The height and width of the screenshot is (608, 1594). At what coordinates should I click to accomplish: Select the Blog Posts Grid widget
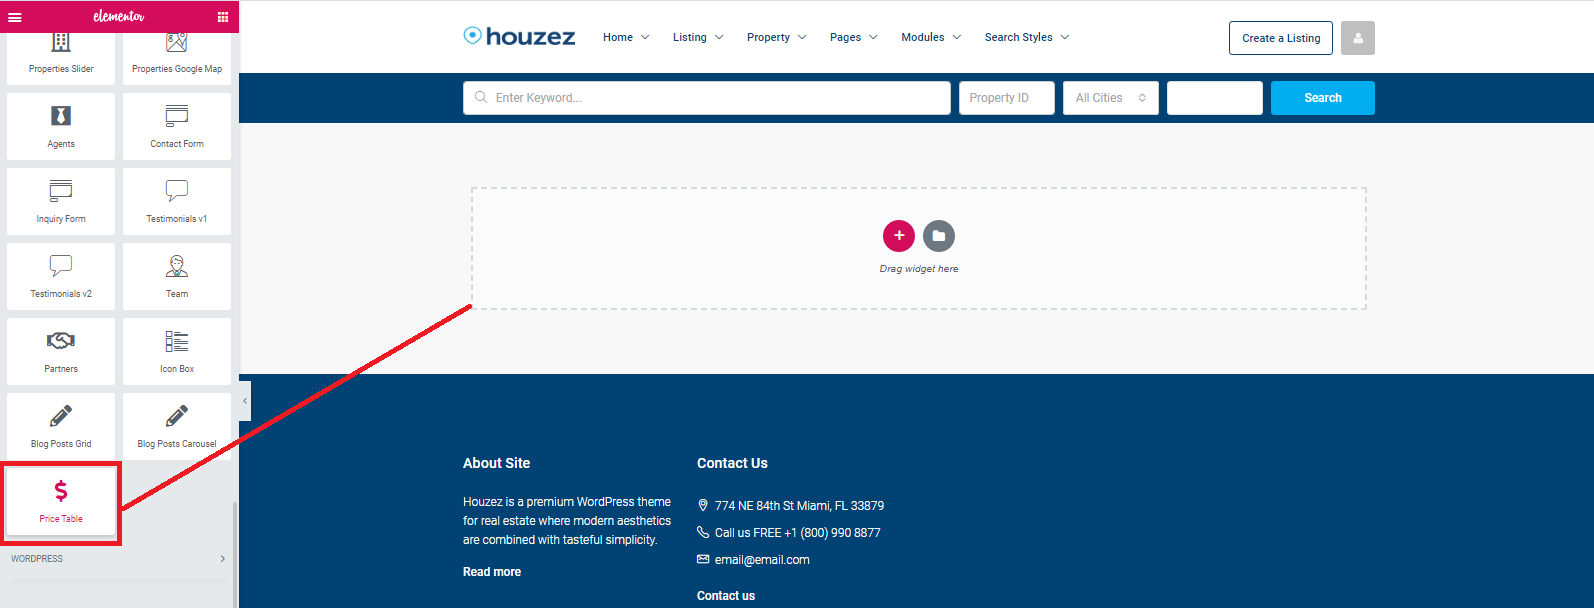click(x=61, y=426)
